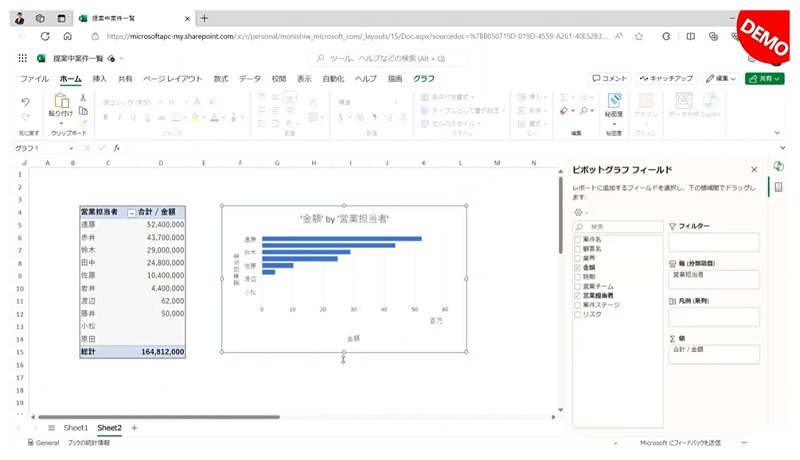This screenshot has width=800, height=460.
Task: Switch to the 挿入 ribbon tab
Action: [99, 79]
